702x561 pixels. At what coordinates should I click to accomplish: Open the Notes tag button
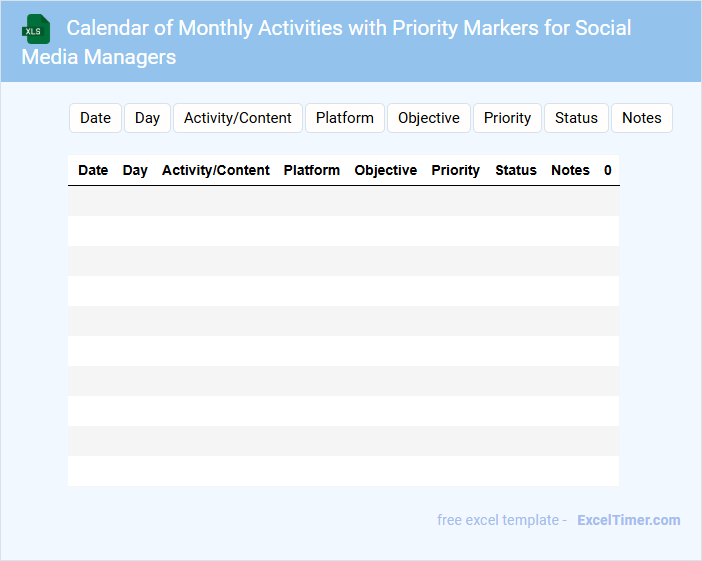[641, 118]
